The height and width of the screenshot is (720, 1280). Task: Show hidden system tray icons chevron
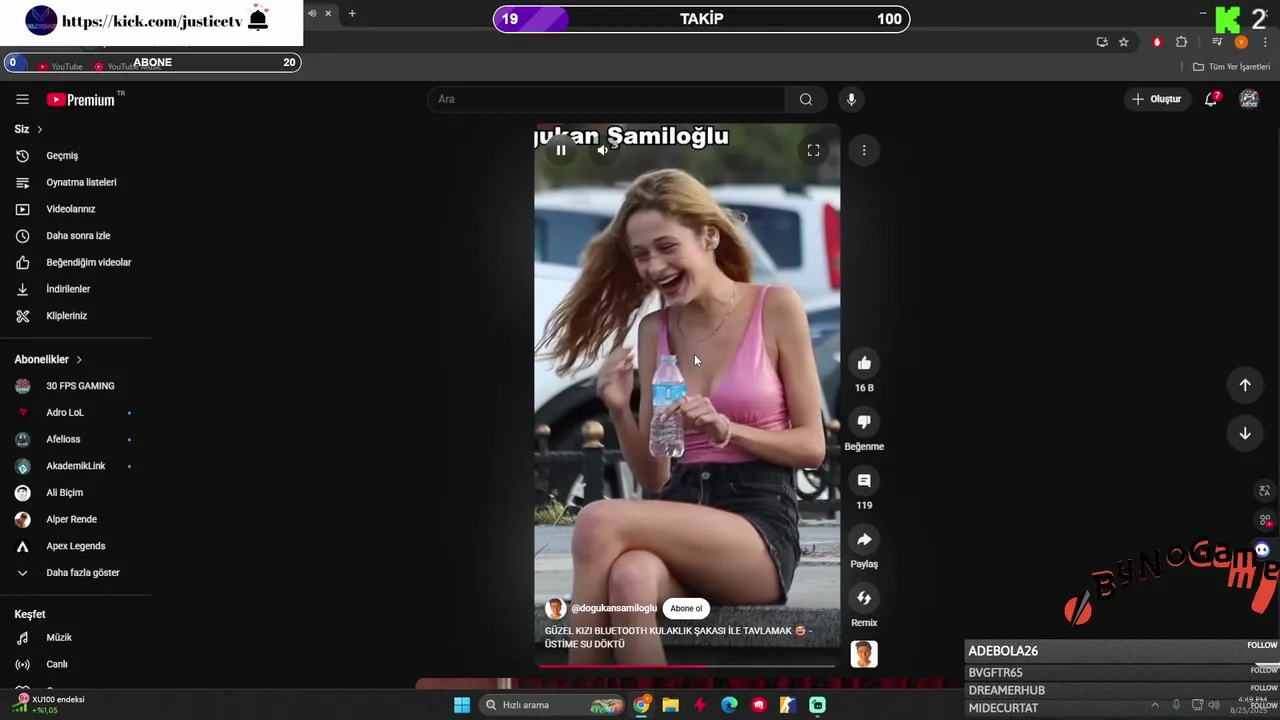tap(1155, 705)
